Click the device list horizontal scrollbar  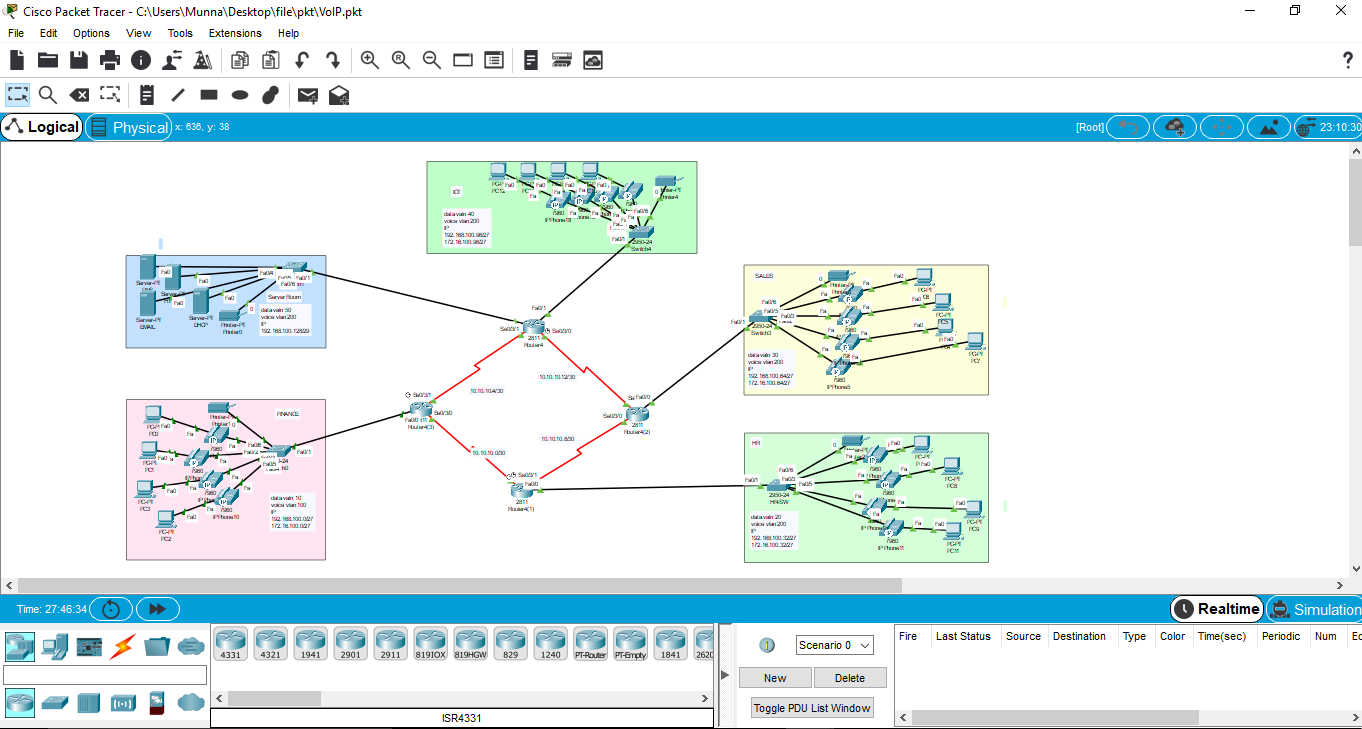[x=273, y=698]
